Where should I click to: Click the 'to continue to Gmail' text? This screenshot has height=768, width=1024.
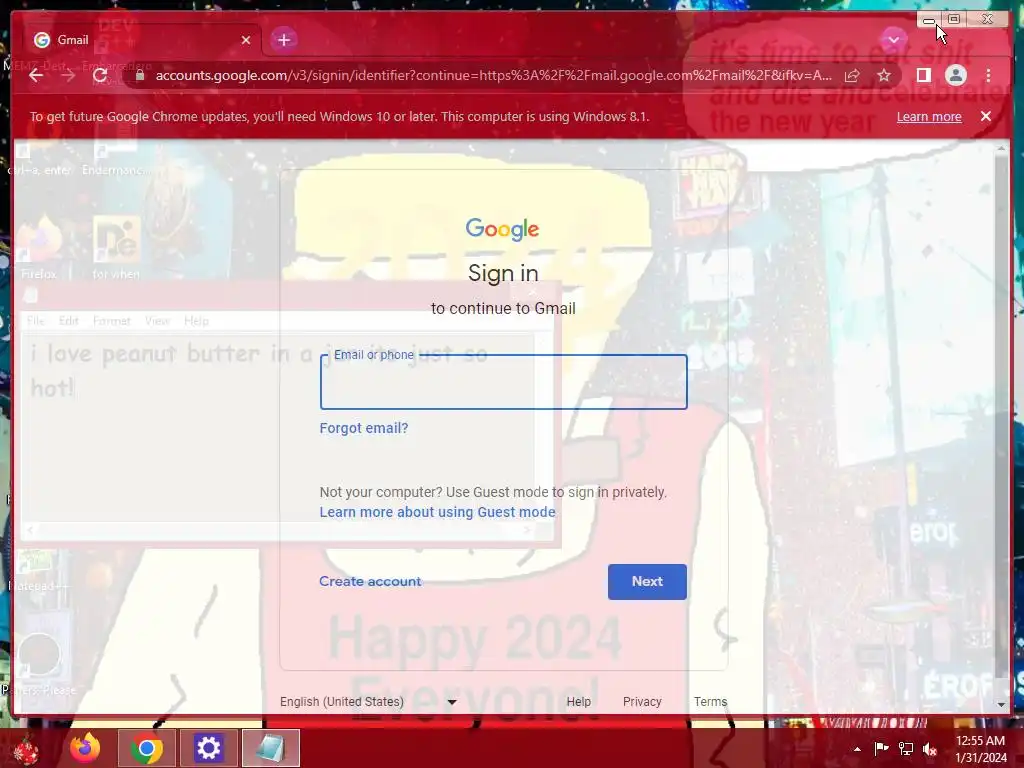pyautogui.click(x=503, y=308)
